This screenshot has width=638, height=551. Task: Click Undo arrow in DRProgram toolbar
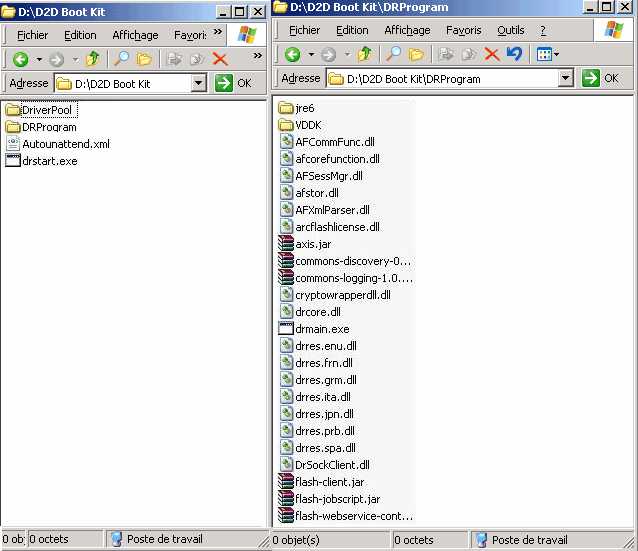point(514,54)
